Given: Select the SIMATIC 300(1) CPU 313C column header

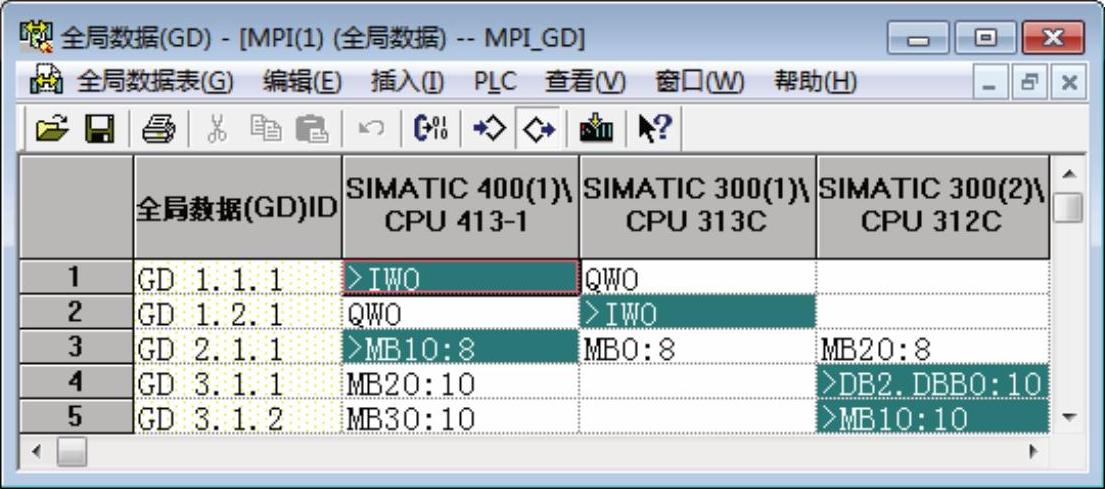Looking at the screenshot, I should point(697,207).
